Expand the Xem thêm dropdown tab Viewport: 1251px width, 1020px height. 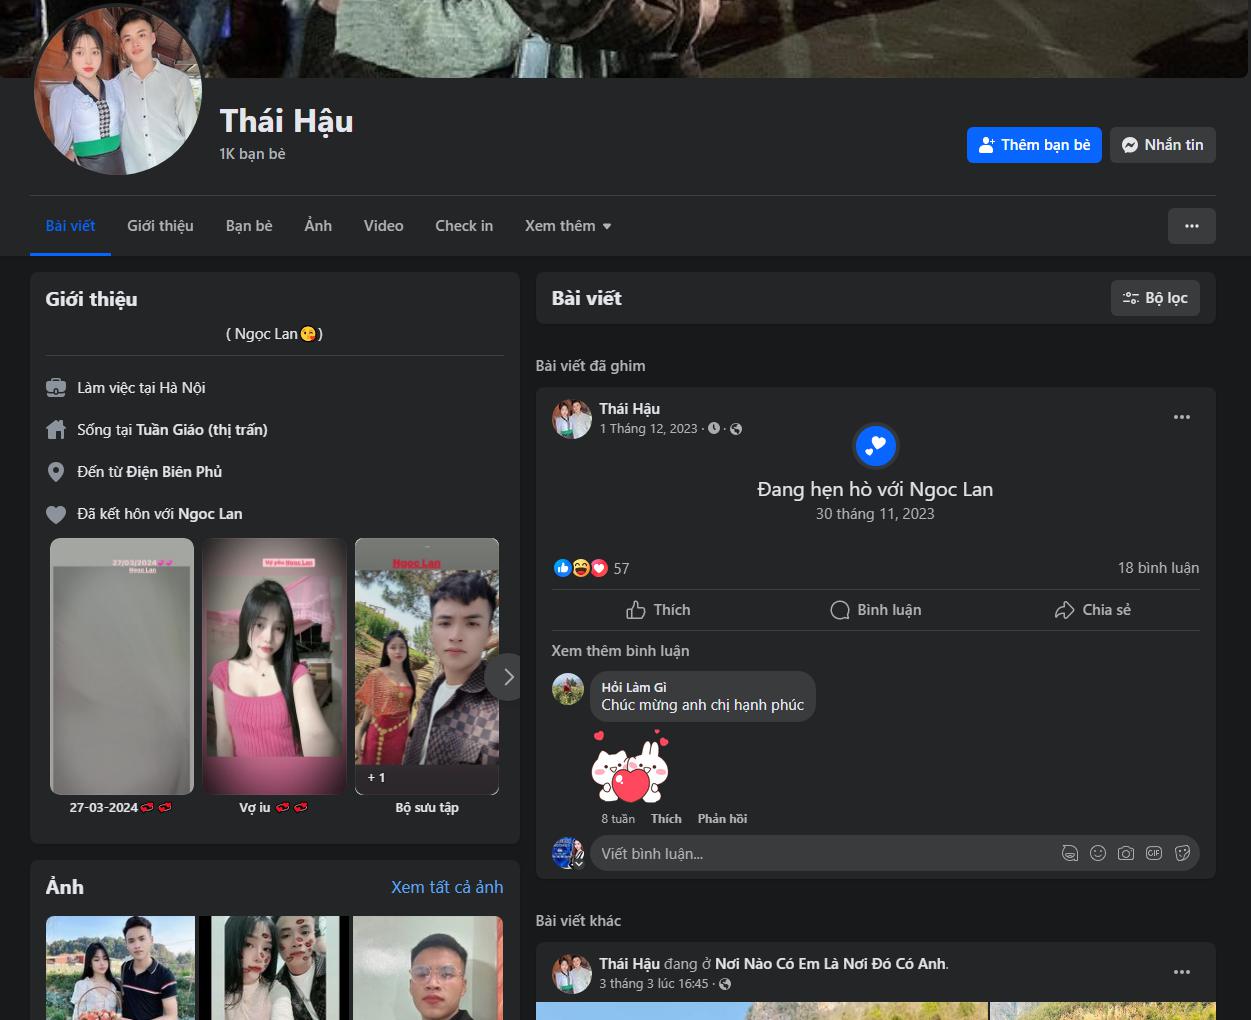pos(568,226)
